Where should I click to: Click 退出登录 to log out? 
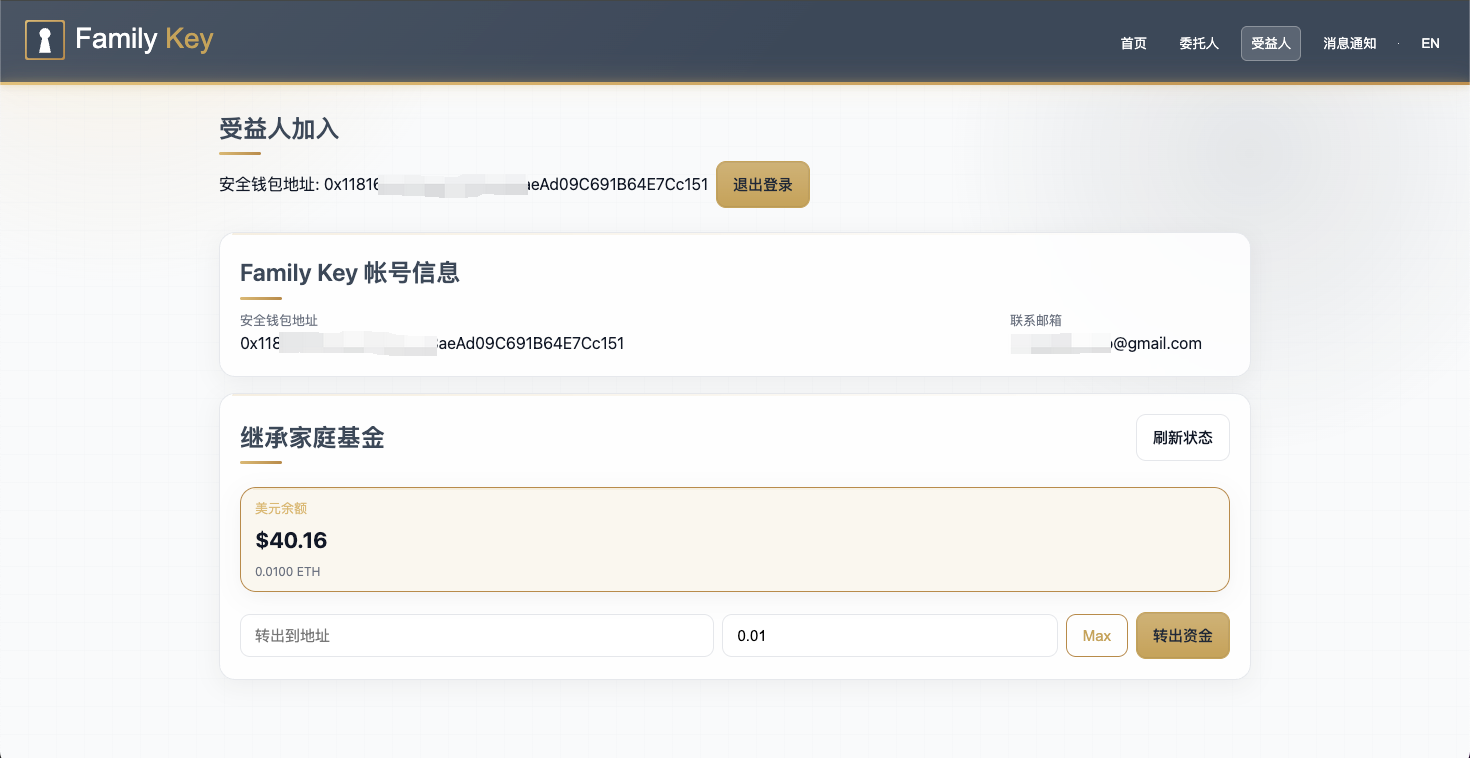pyautogui.click(x=762, y=184)
